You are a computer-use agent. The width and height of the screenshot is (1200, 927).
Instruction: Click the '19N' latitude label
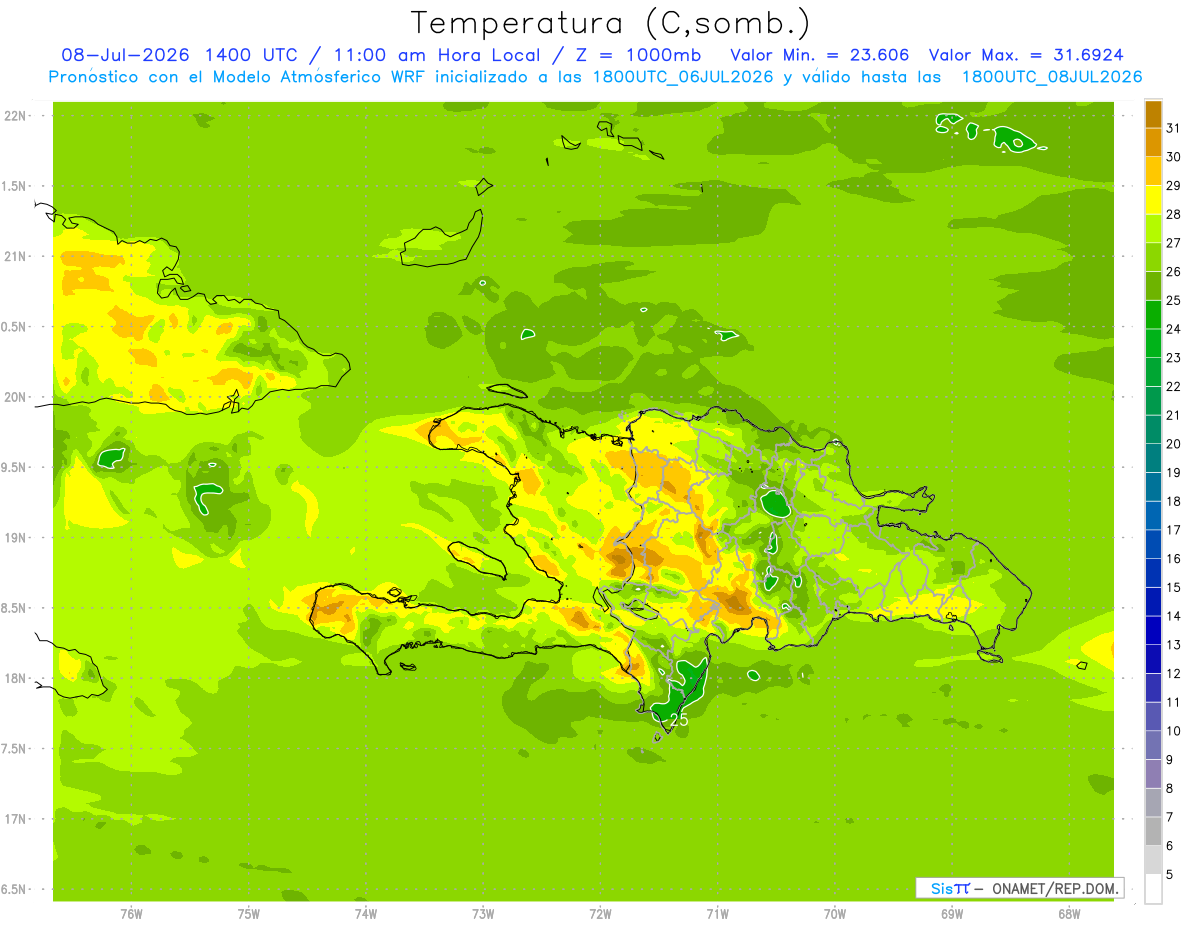coord(14,538)
